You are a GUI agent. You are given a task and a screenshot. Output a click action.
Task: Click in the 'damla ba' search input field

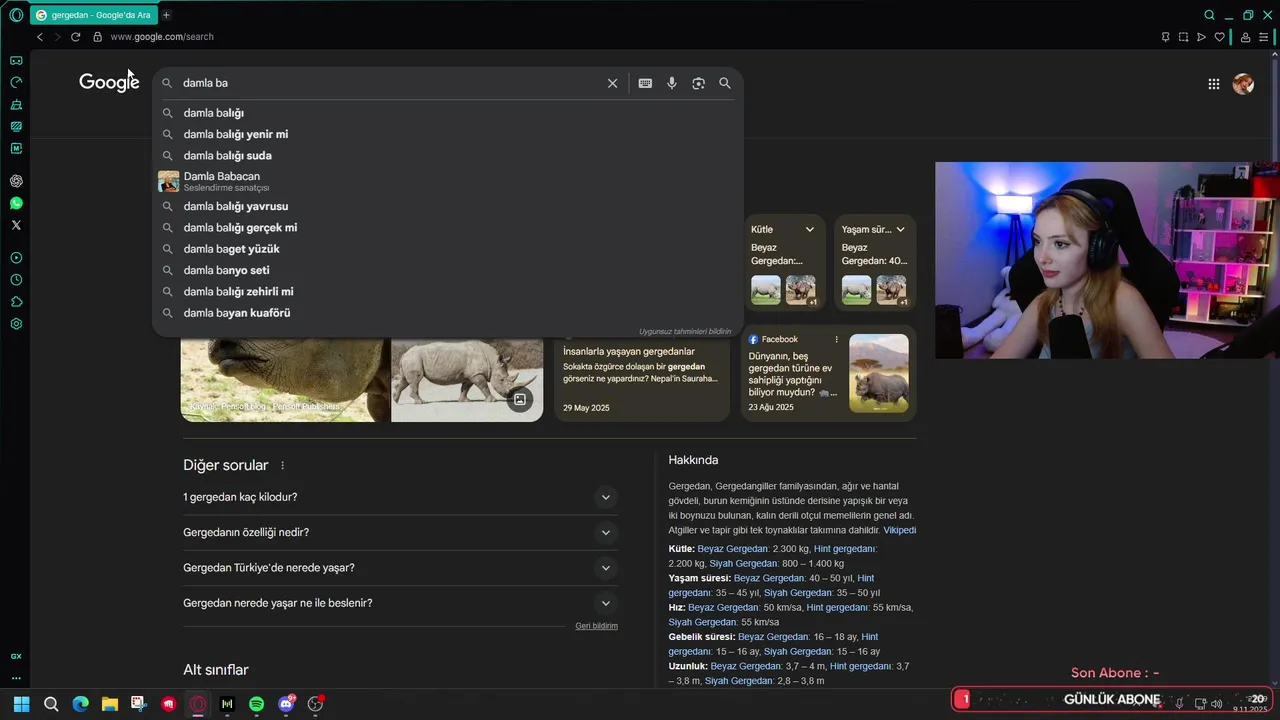390,83
